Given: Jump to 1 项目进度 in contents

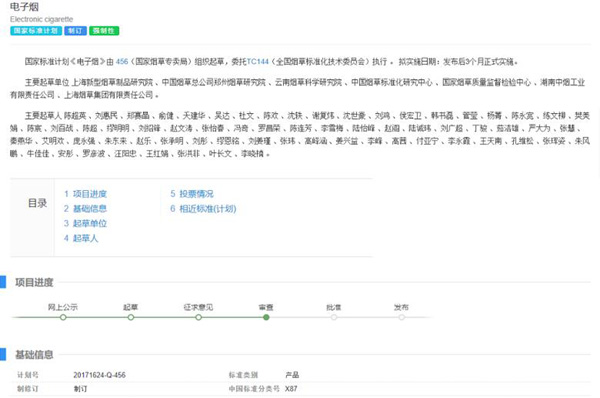Looking at the screenshot, I should coord(85,194).
